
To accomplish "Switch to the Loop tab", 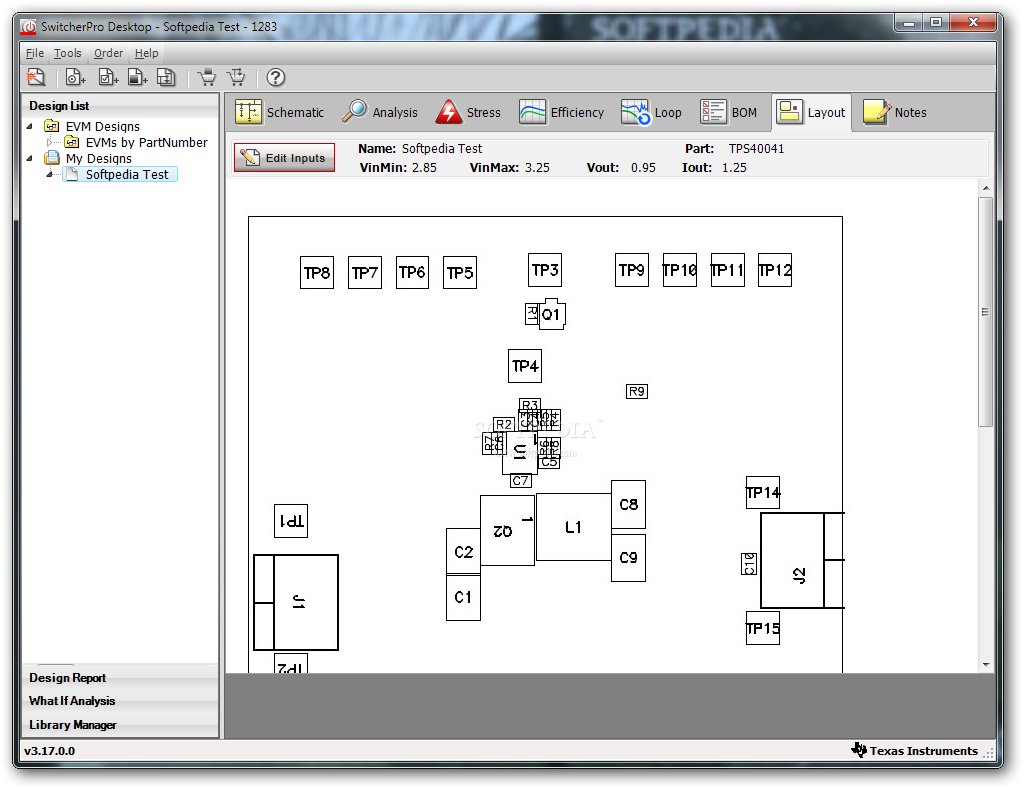I will point(651,112).
